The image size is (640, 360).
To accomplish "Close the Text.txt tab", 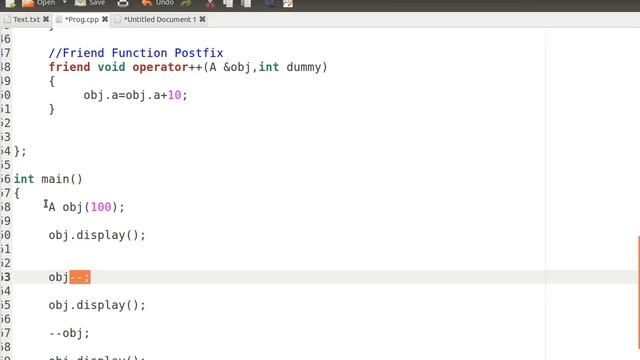I will 46,19.
